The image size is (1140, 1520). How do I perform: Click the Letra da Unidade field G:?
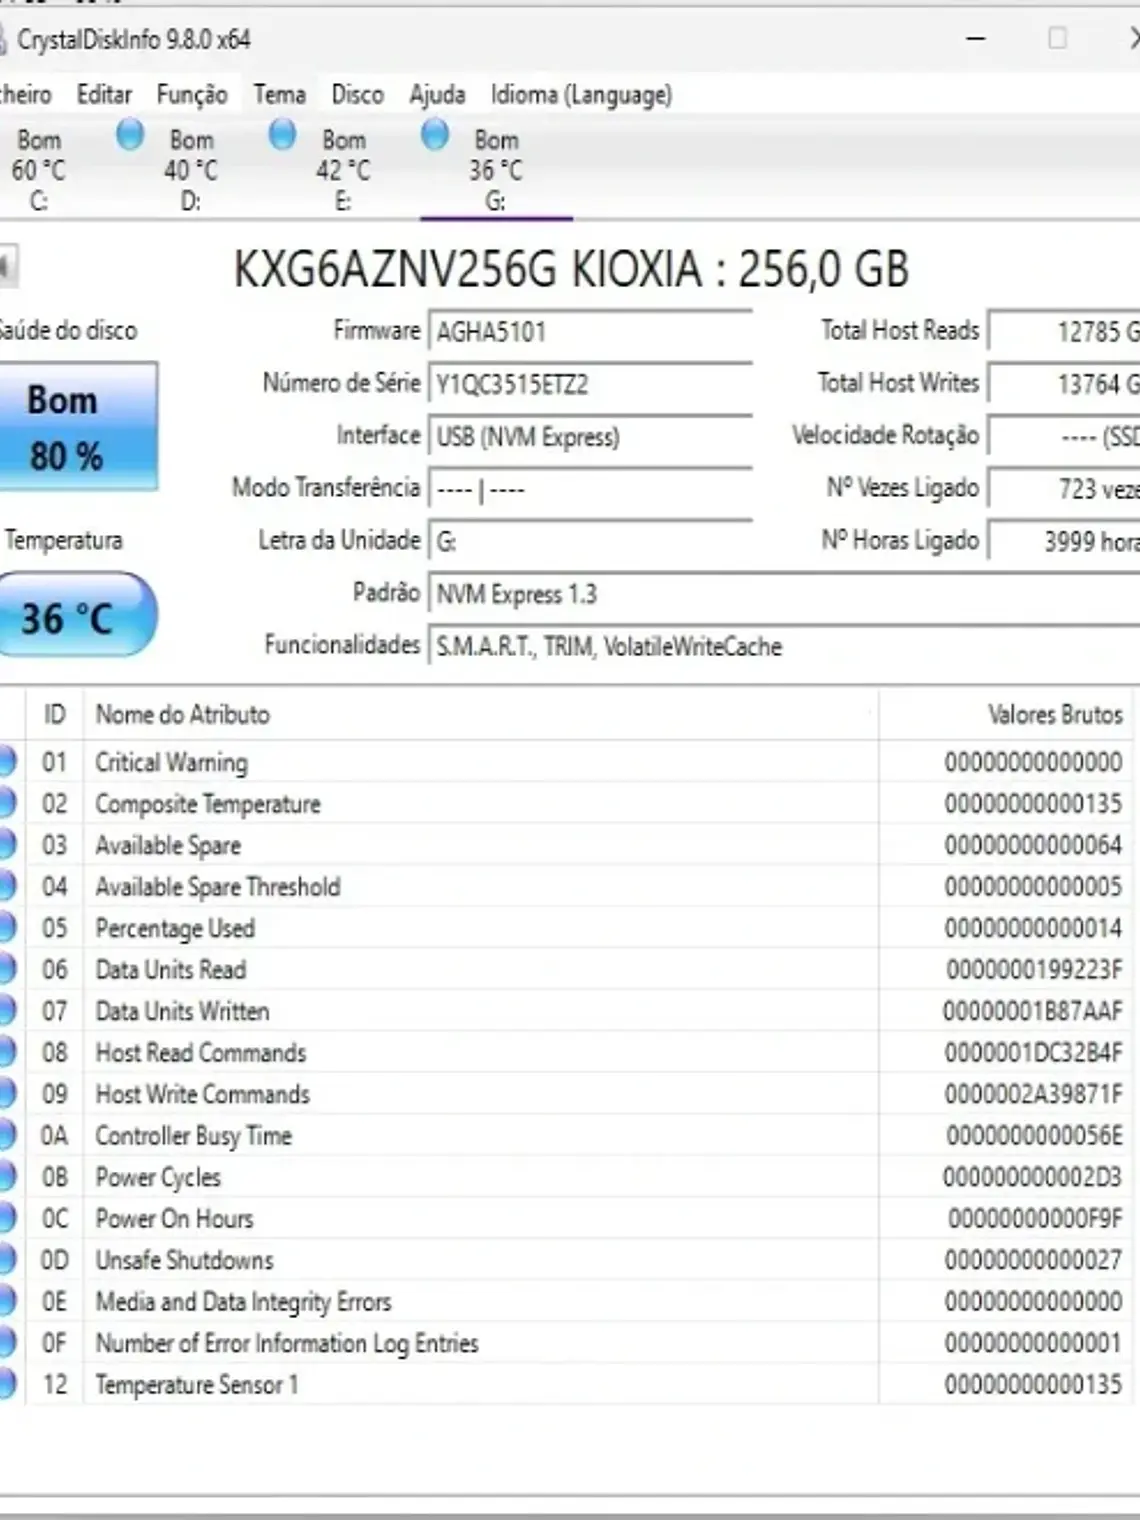tap(590, 541)
